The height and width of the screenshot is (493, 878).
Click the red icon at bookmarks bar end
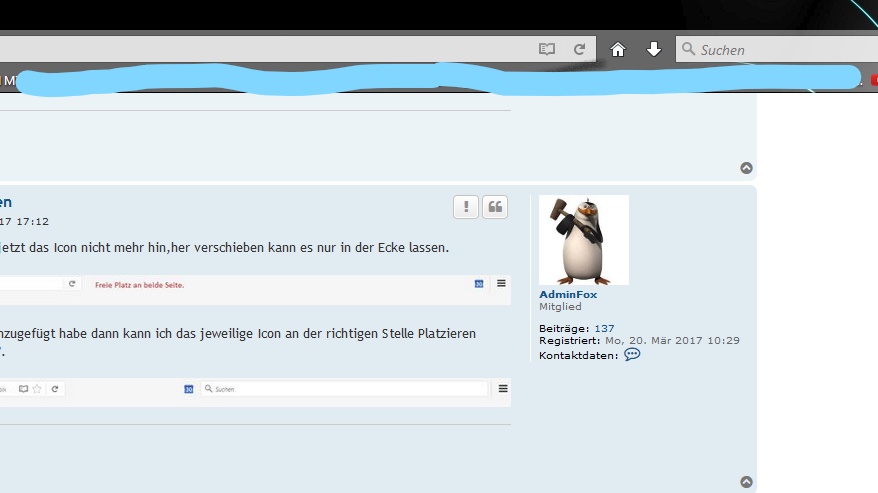point(874,80)
